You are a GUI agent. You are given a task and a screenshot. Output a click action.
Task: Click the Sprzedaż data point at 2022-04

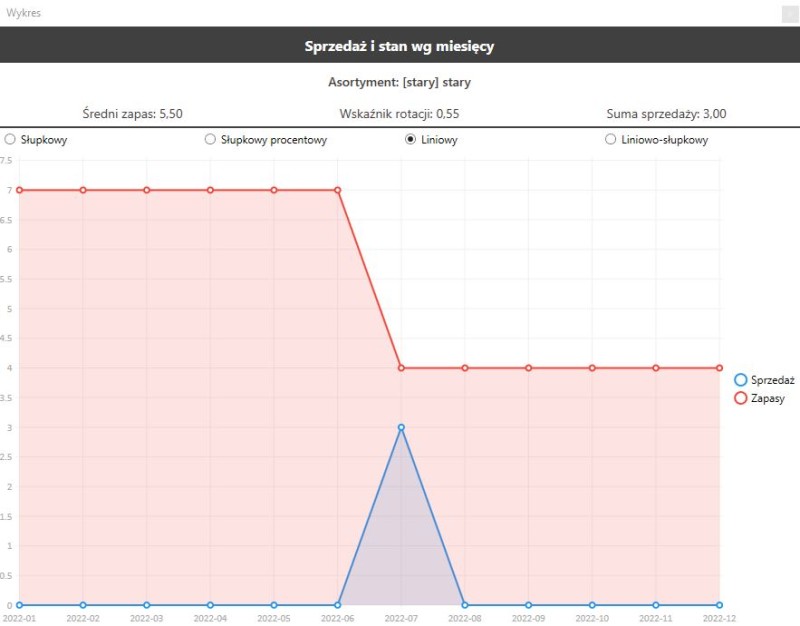(x=210, y=605)
